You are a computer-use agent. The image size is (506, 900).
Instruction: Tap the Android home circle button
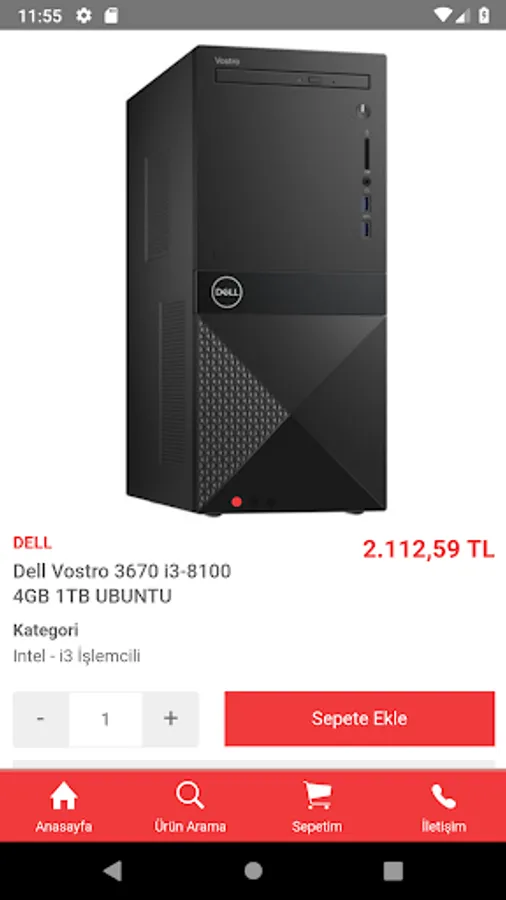coord(253,871)
